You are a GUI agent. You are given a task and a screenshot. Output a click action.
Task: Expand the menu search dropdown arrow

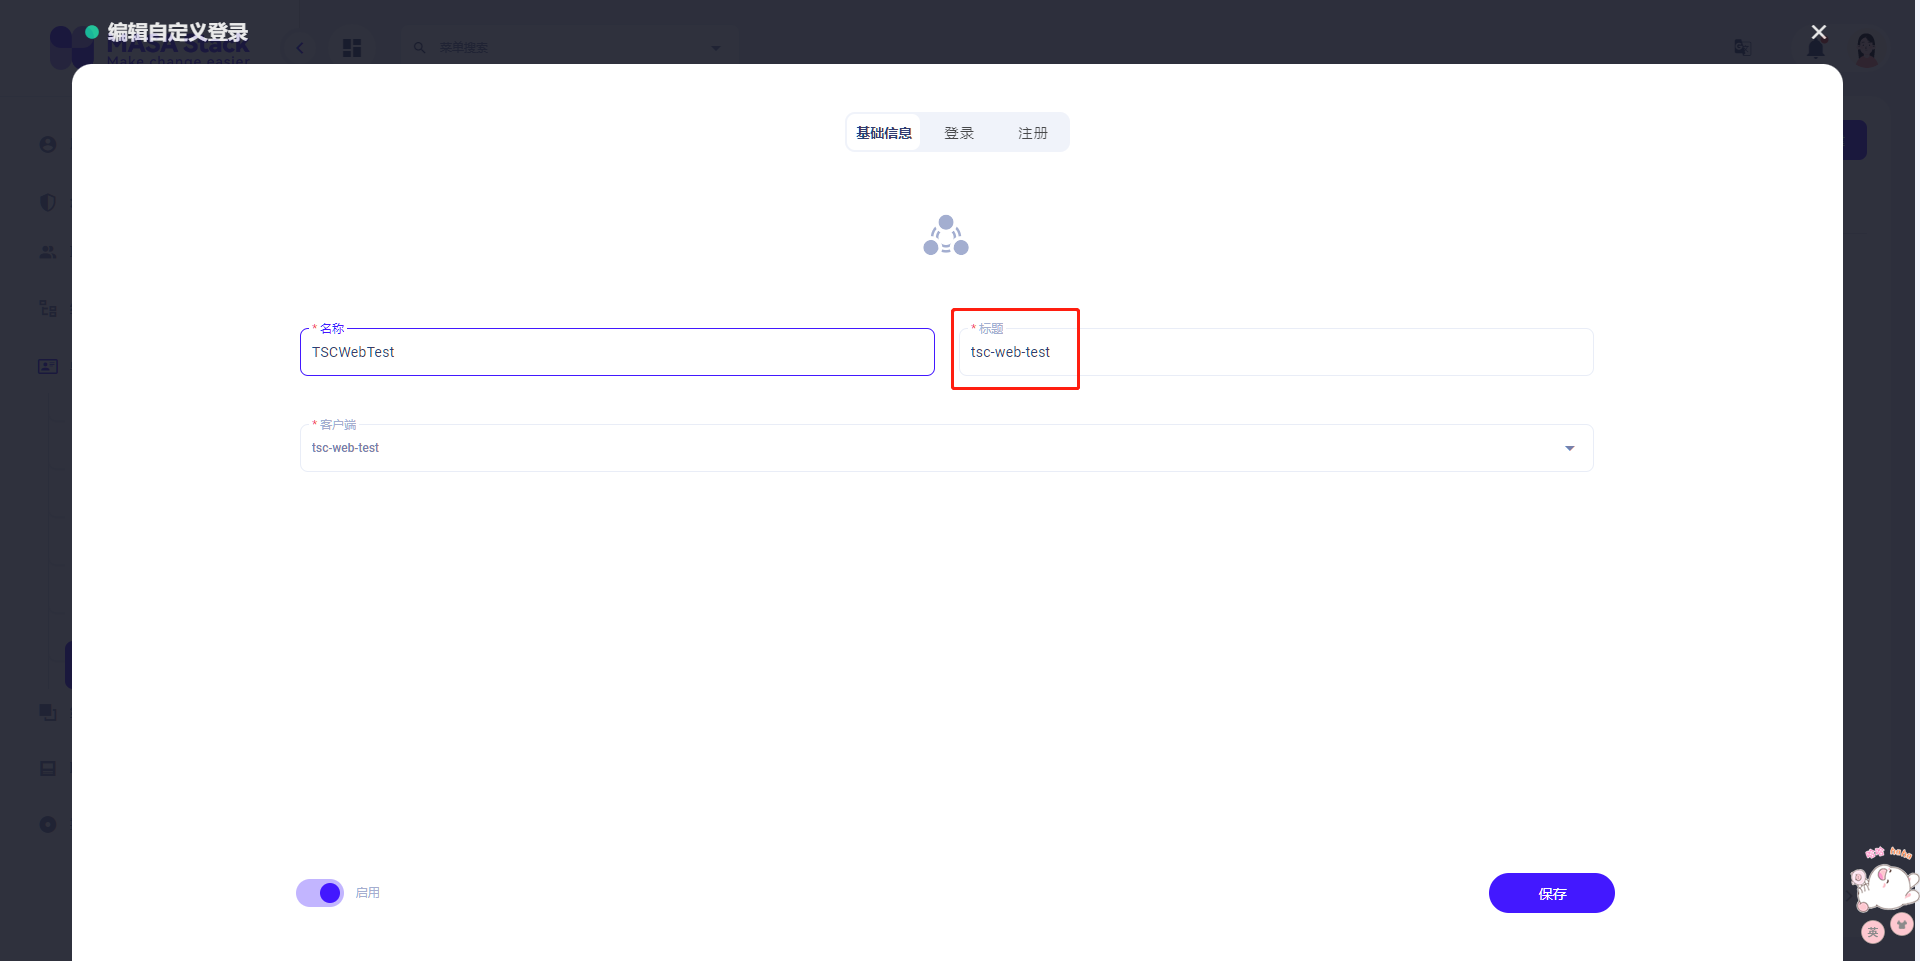pos(715,47)
